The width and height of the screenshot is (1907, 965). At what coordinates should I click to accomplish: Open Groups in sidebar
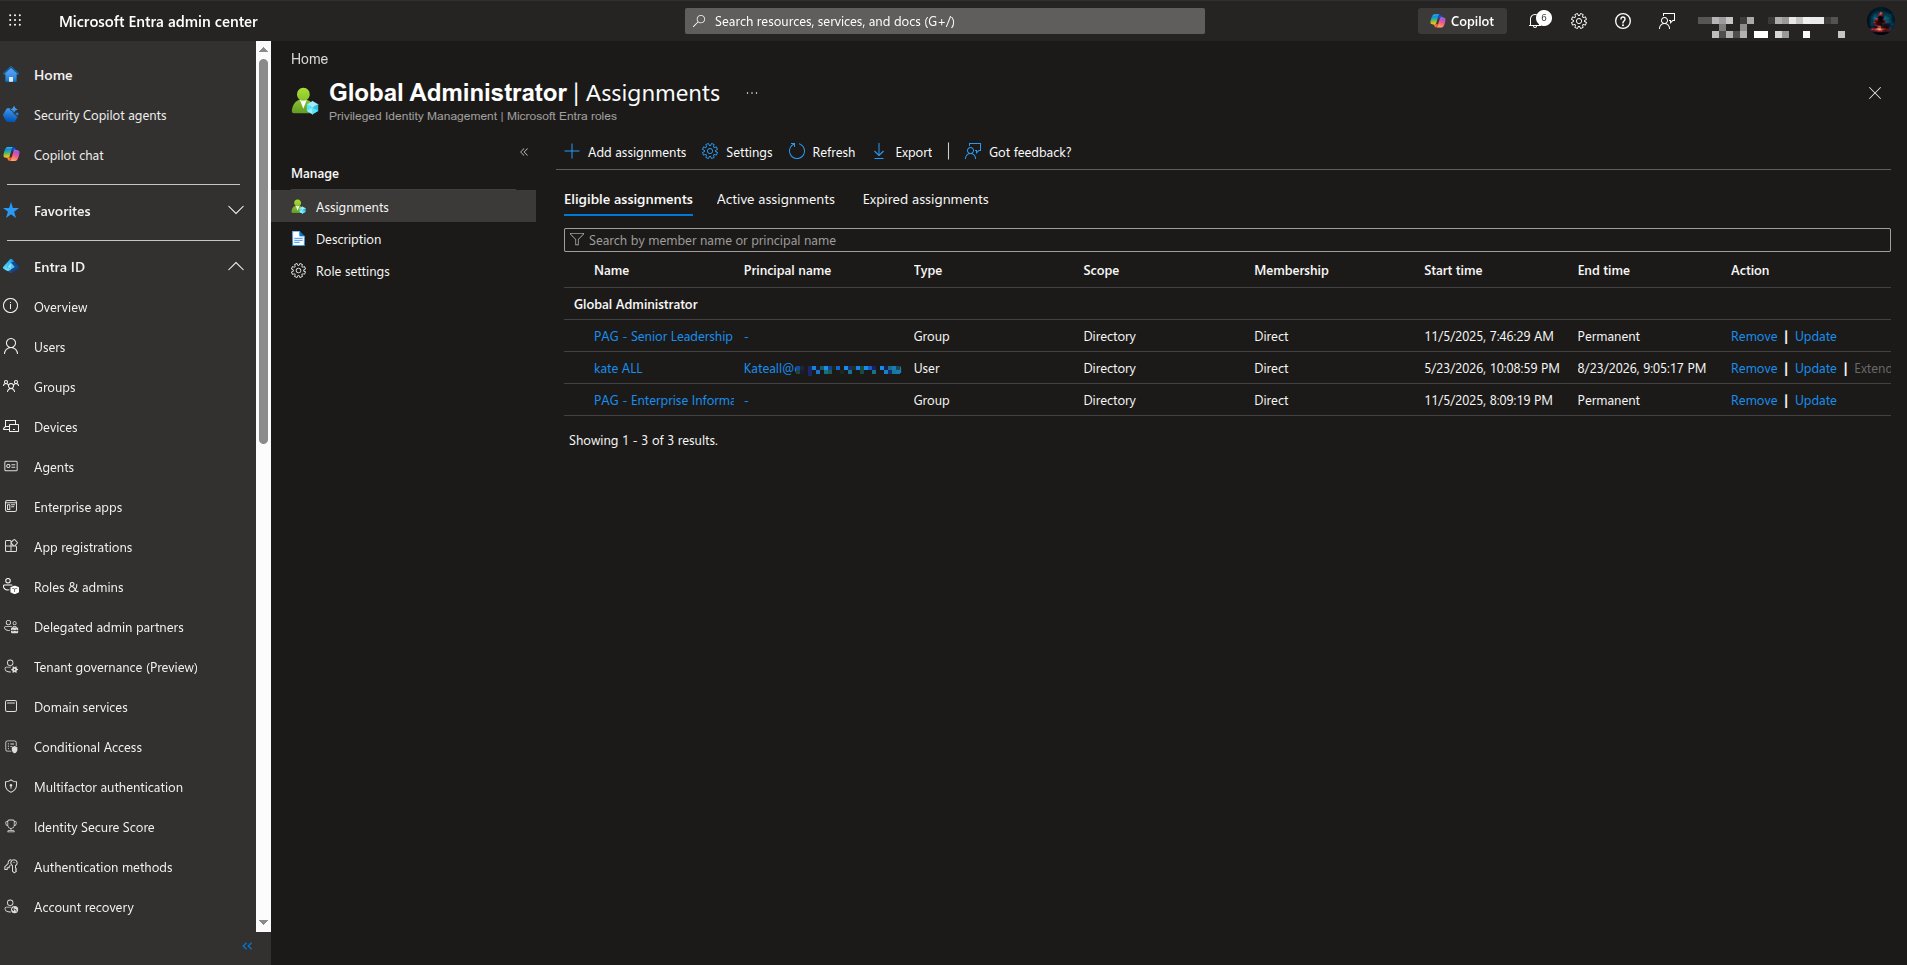click(54, 387)
